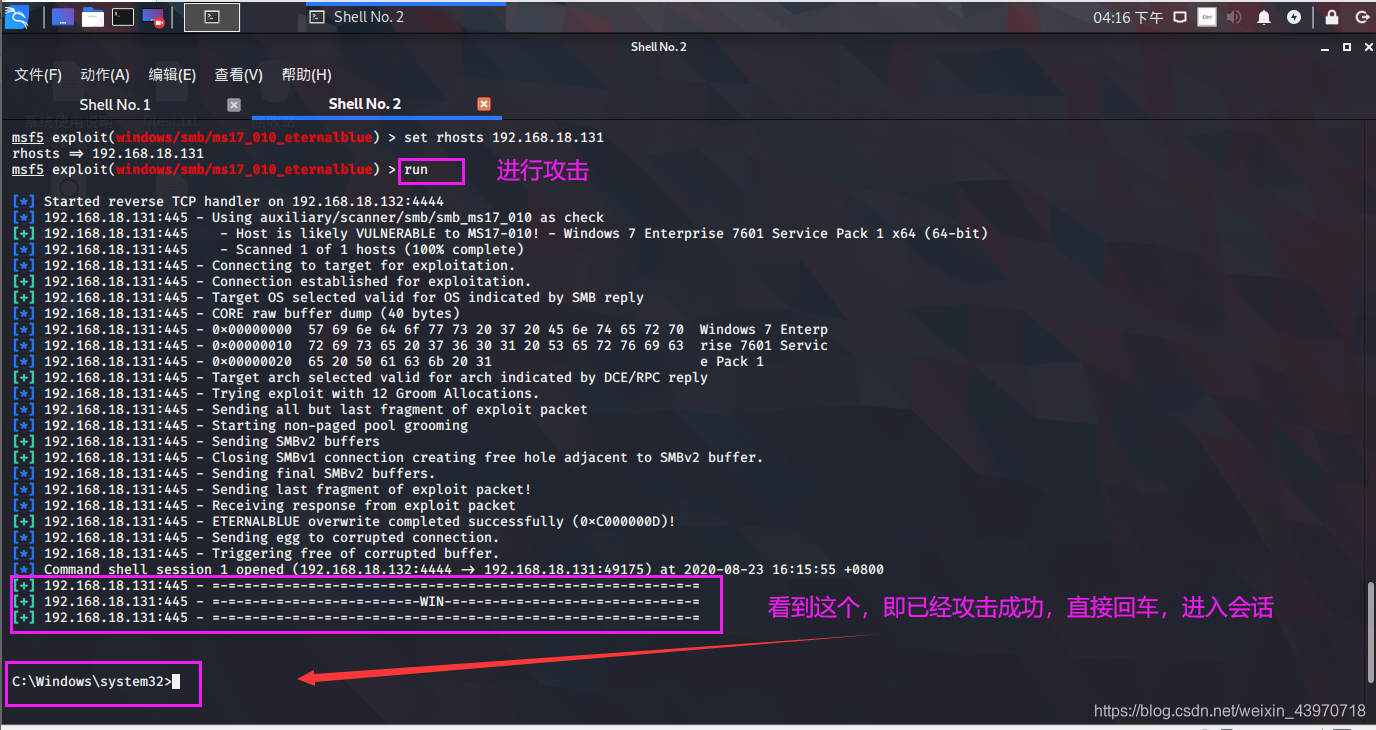
Task: Click 'Target OS selected valid for OS' line
Action: pyautogui.click(x=428, y=297)
